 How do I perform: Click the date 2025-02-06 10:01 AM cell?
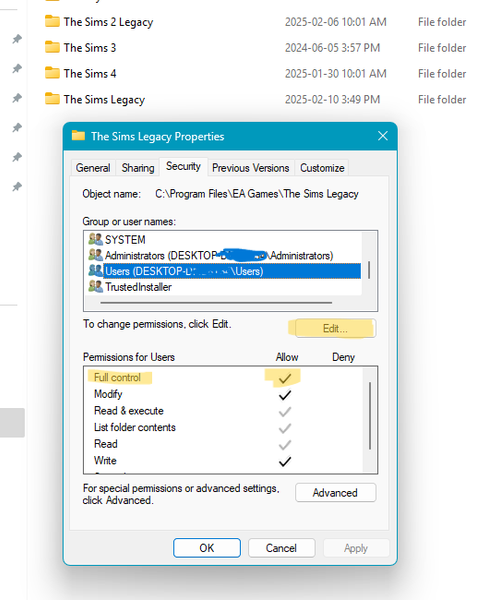[336, 22]
